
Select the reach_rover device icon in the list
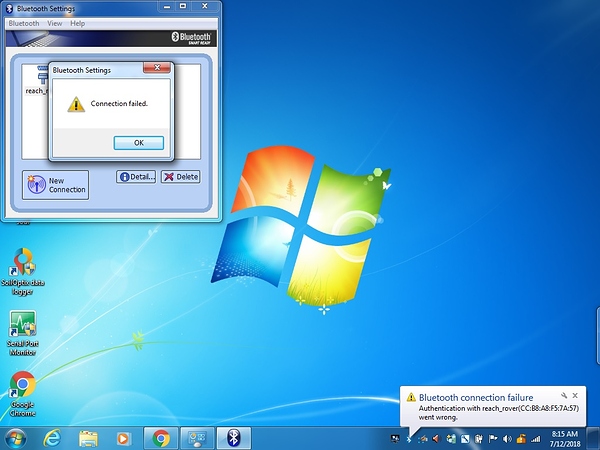[36, 80]
